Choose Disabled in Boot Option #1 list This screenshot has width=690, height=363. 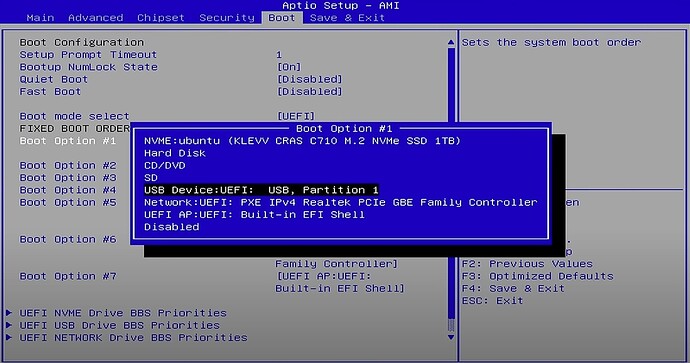[x=172, y=227]
